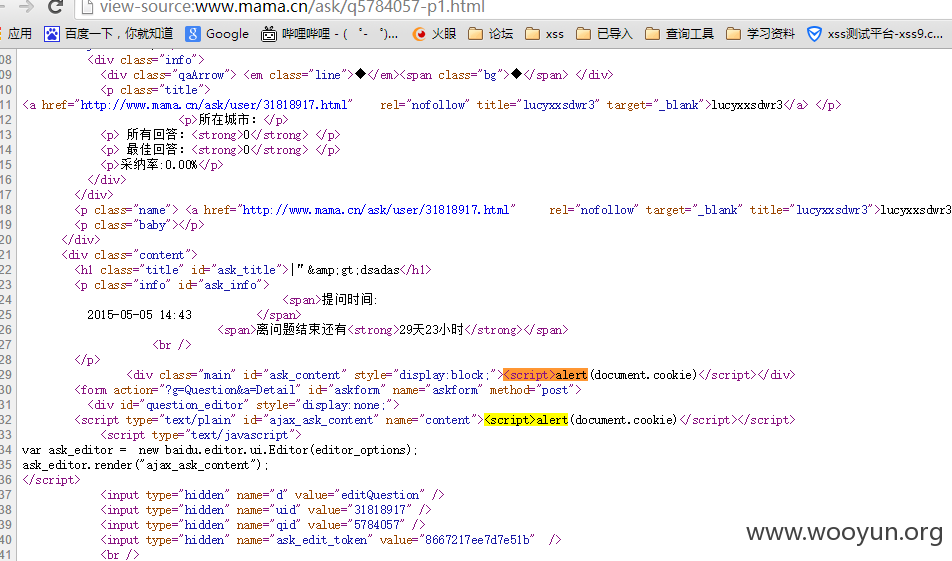Click the browser reload button

[55, 7]
